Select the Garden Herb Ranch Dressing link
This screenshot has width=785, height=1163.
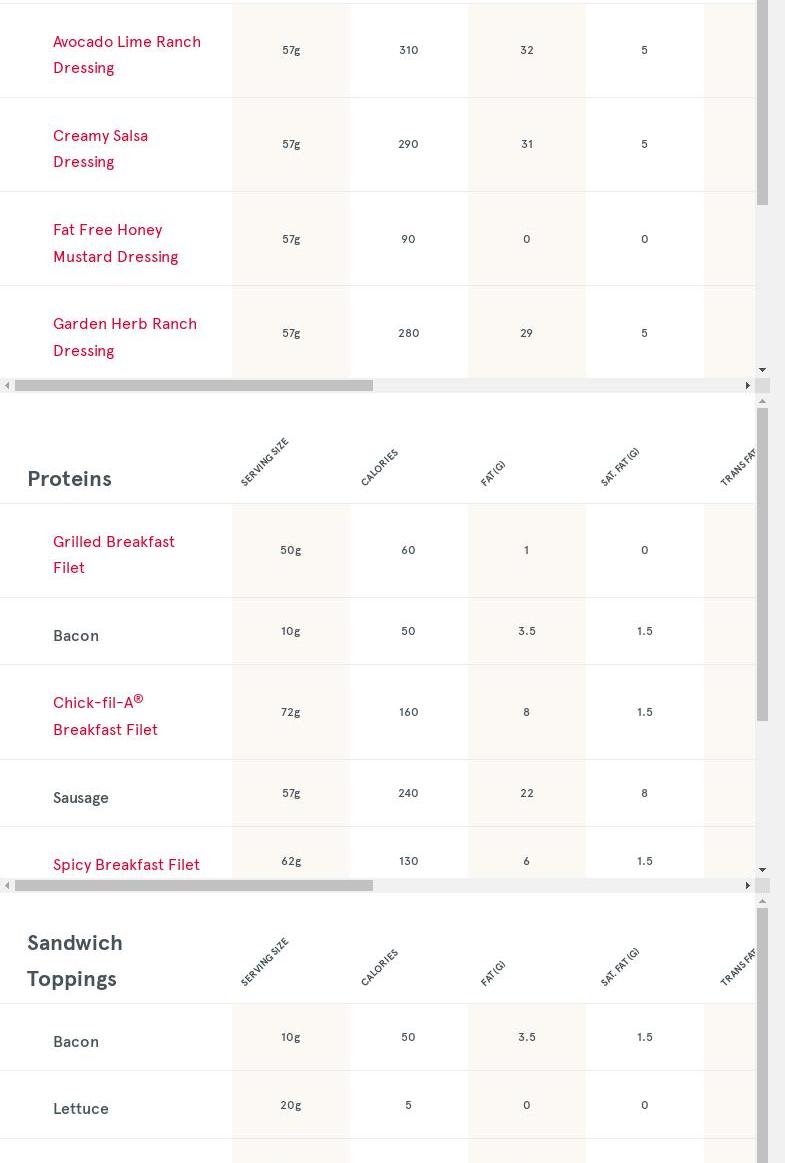124,337
